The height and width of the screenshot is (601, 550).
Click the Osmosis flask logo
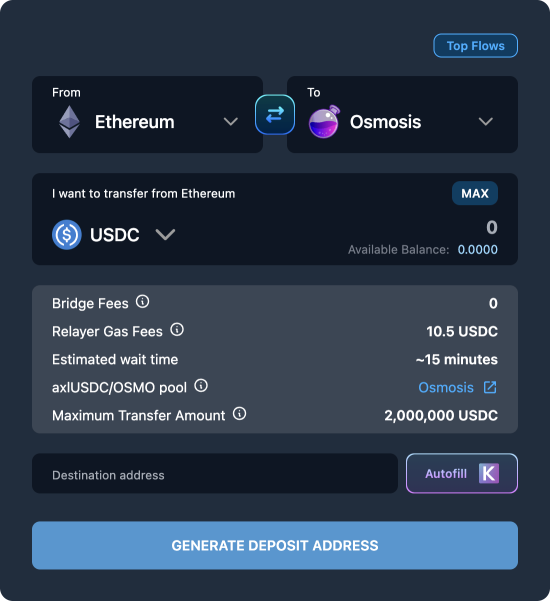pos(324,122)
